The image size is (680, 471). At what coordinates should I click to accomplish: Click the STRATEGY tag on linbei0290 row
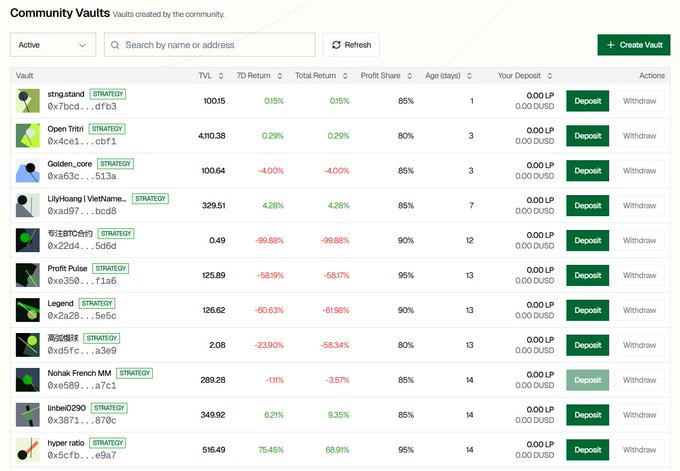pyautogui.click(x=109, y=408)
